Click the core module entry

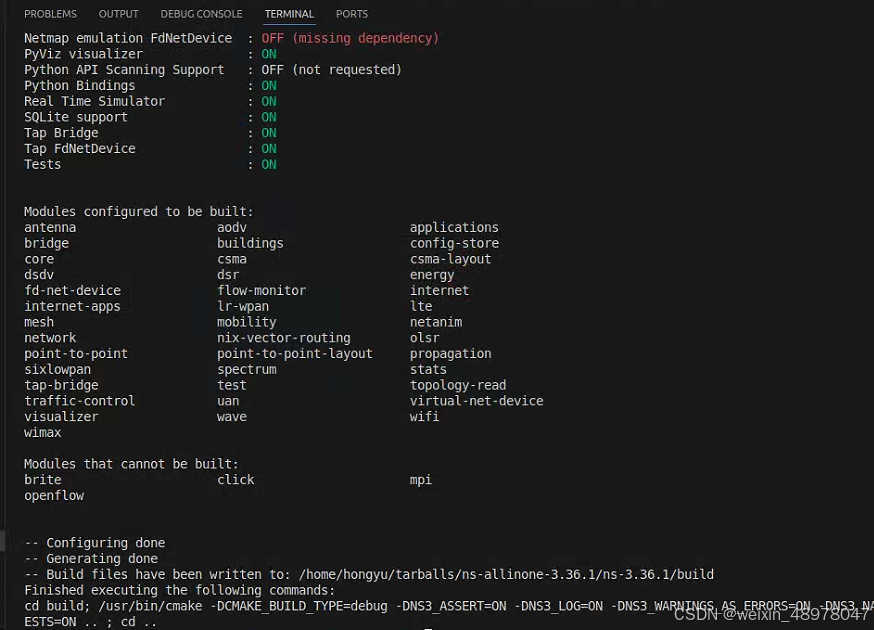39,258
